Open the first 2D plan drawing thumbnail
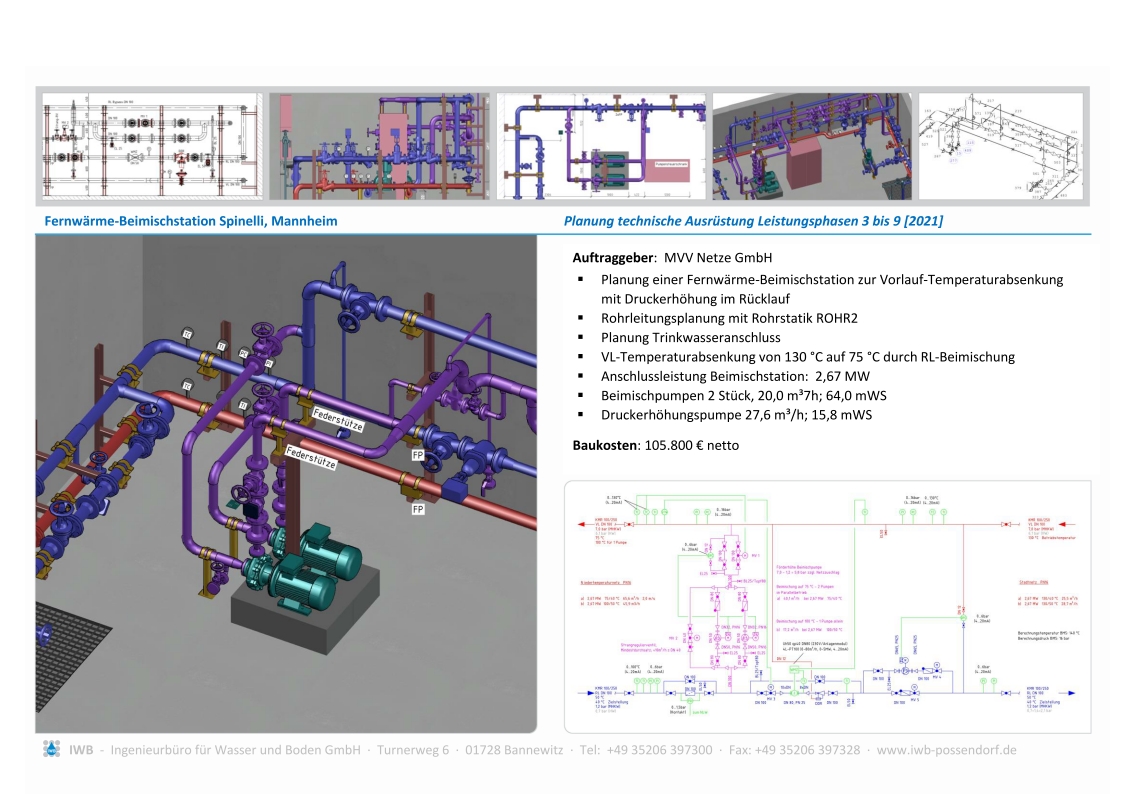 [x=152, y=147]
